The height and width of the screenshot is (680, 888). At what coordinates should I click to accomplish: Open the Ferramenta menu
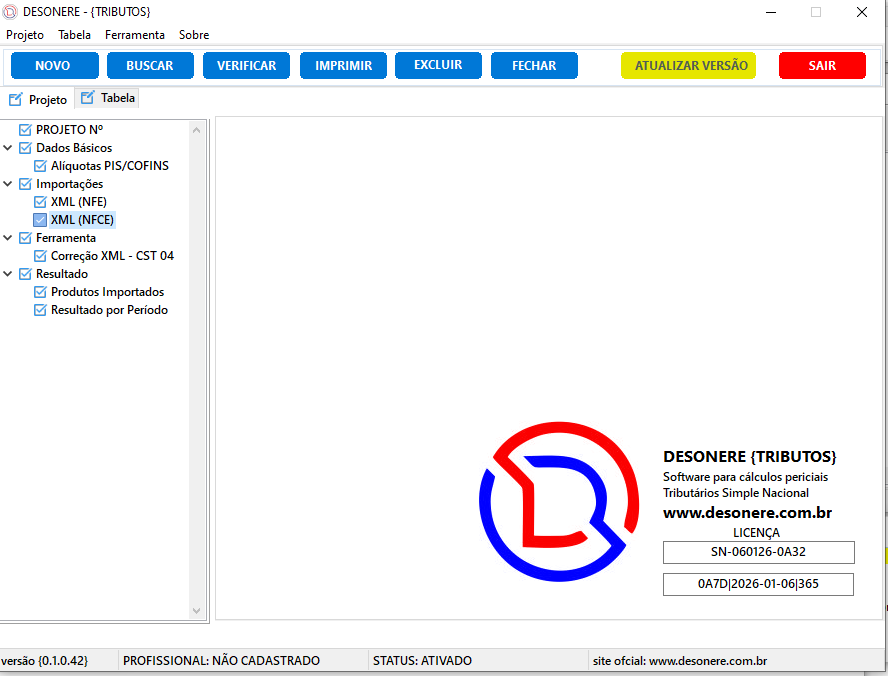click(x=135, y=35)
